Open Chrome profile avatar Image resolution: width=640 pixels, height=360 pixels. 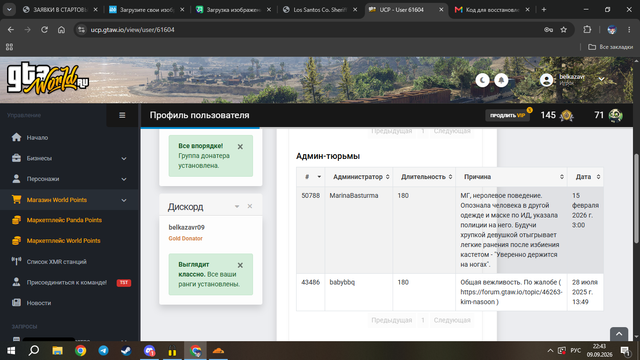point(611,29)
